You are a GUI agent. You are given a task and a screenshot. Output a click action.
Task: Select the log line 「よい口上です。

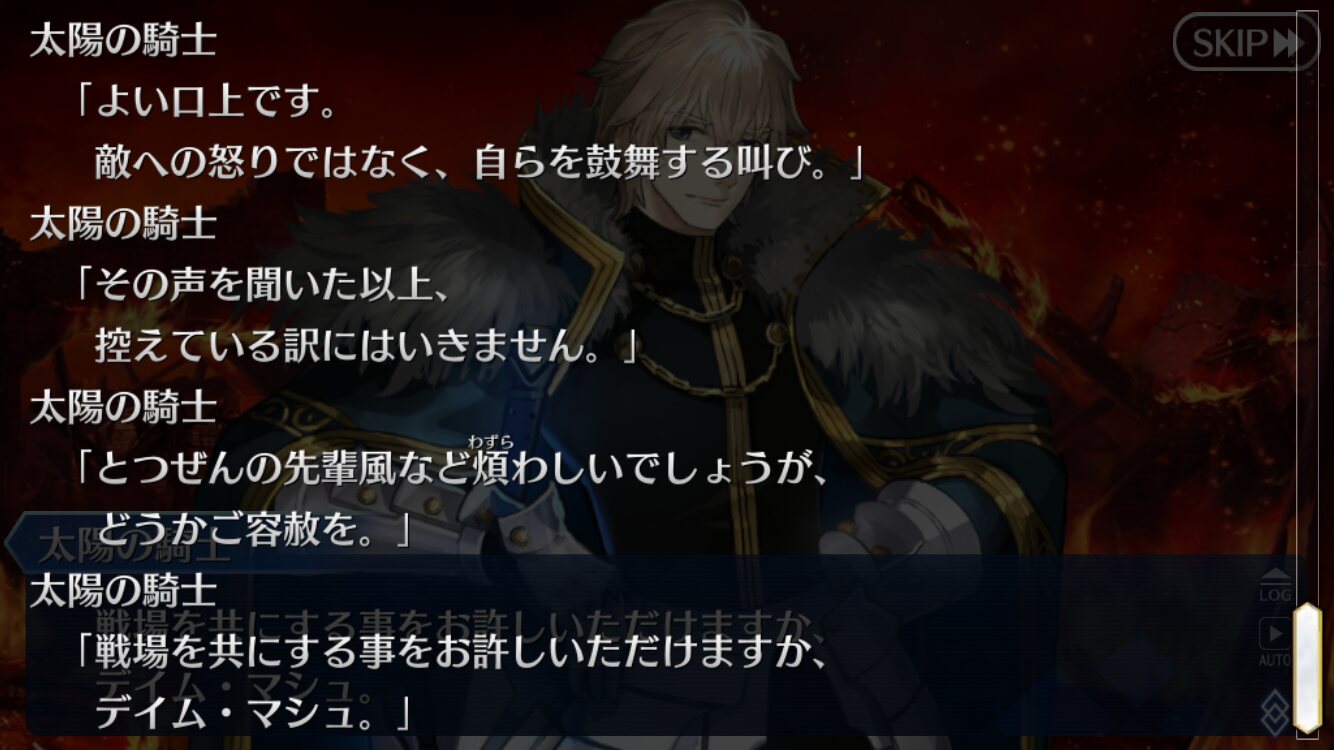pos(207,101)
